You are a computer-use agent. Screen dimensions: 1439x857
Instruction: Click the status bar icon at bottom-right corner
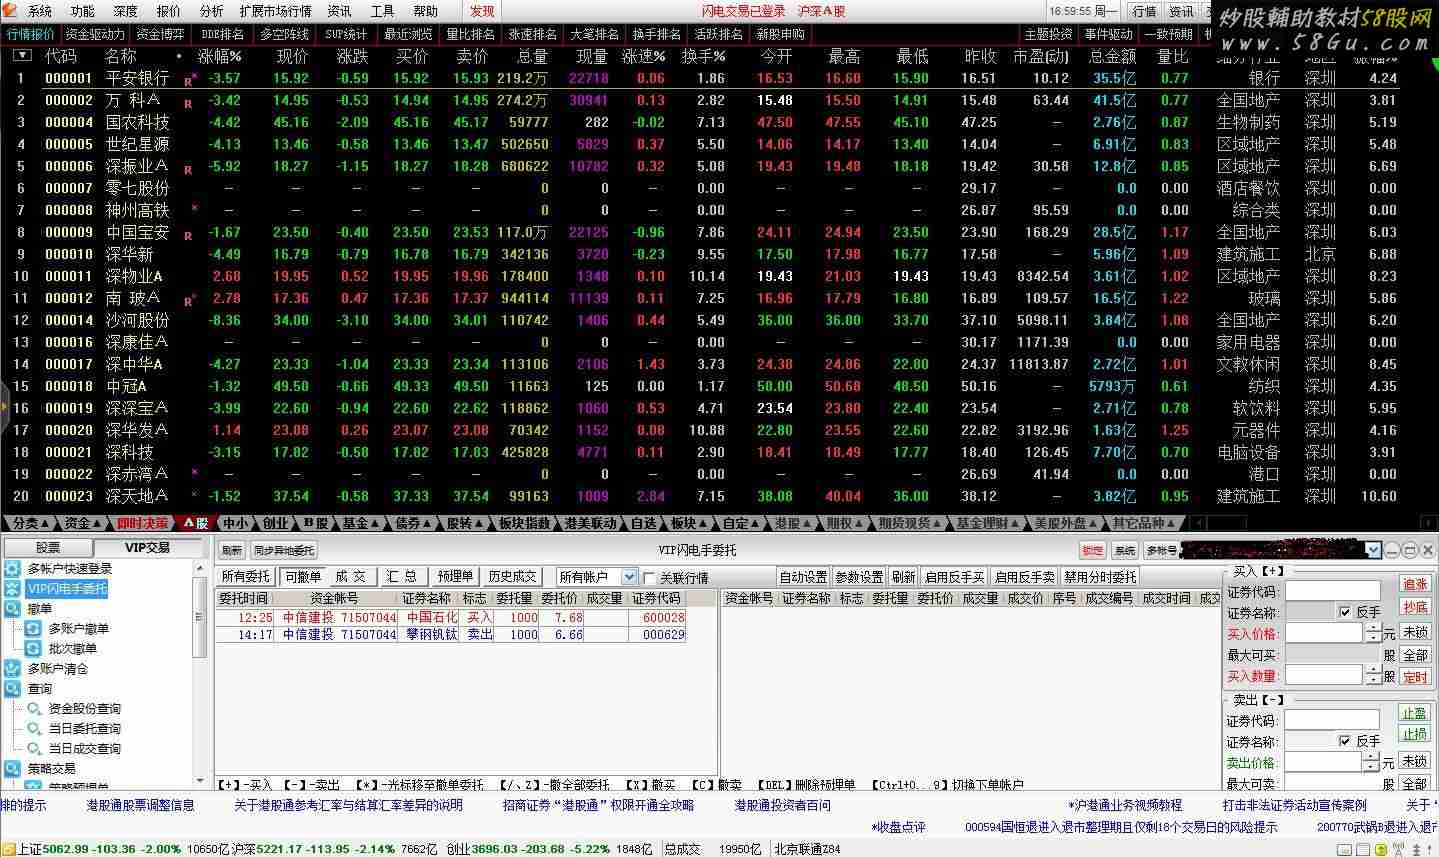pos(1428,849)
